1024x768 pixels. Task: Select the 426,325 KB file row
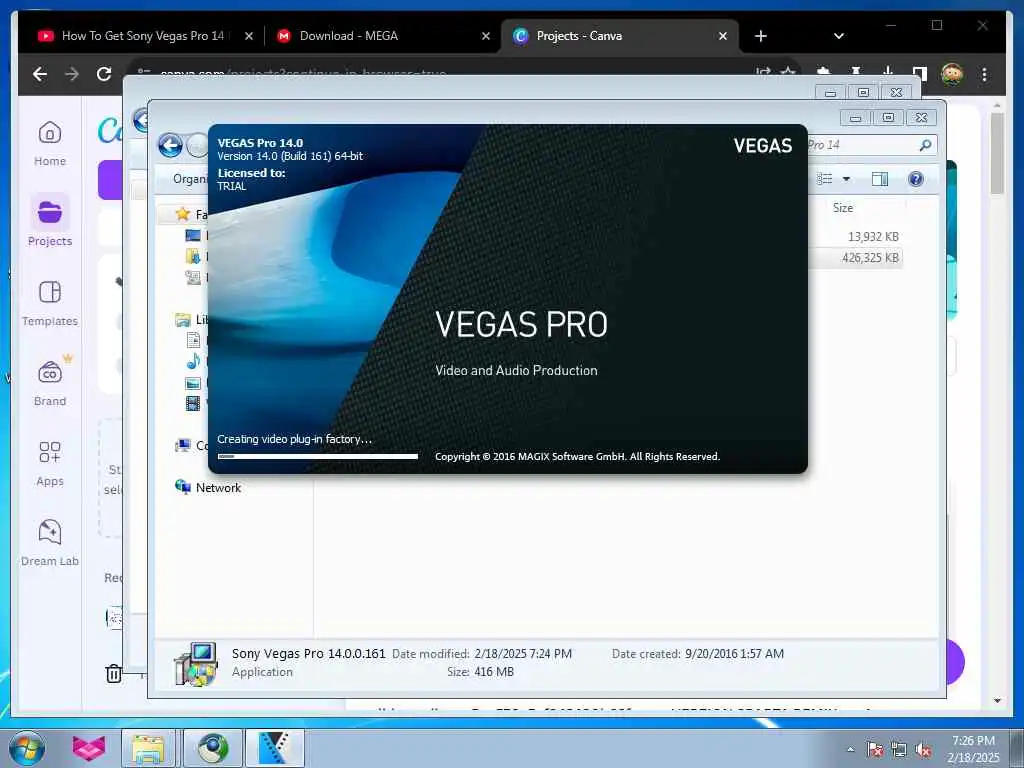(x=856, y=258)
